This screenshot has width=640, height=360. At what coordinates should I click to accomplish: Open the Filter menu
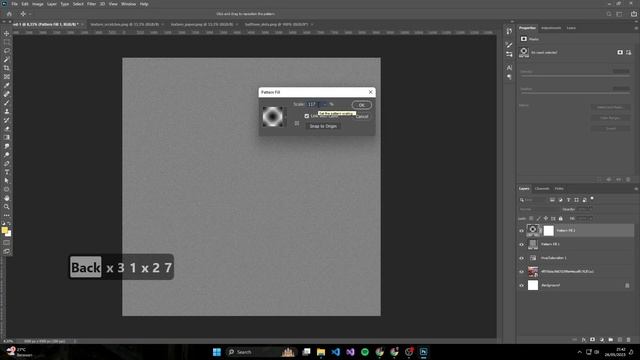[x=91, y=4]
